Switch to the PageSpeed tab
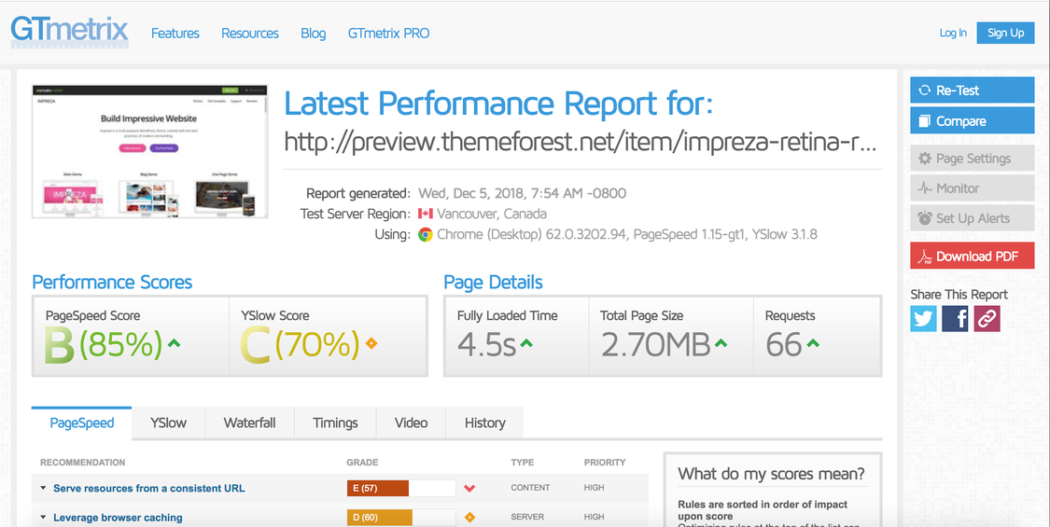1050x527 pixels. tap(82, 423)
